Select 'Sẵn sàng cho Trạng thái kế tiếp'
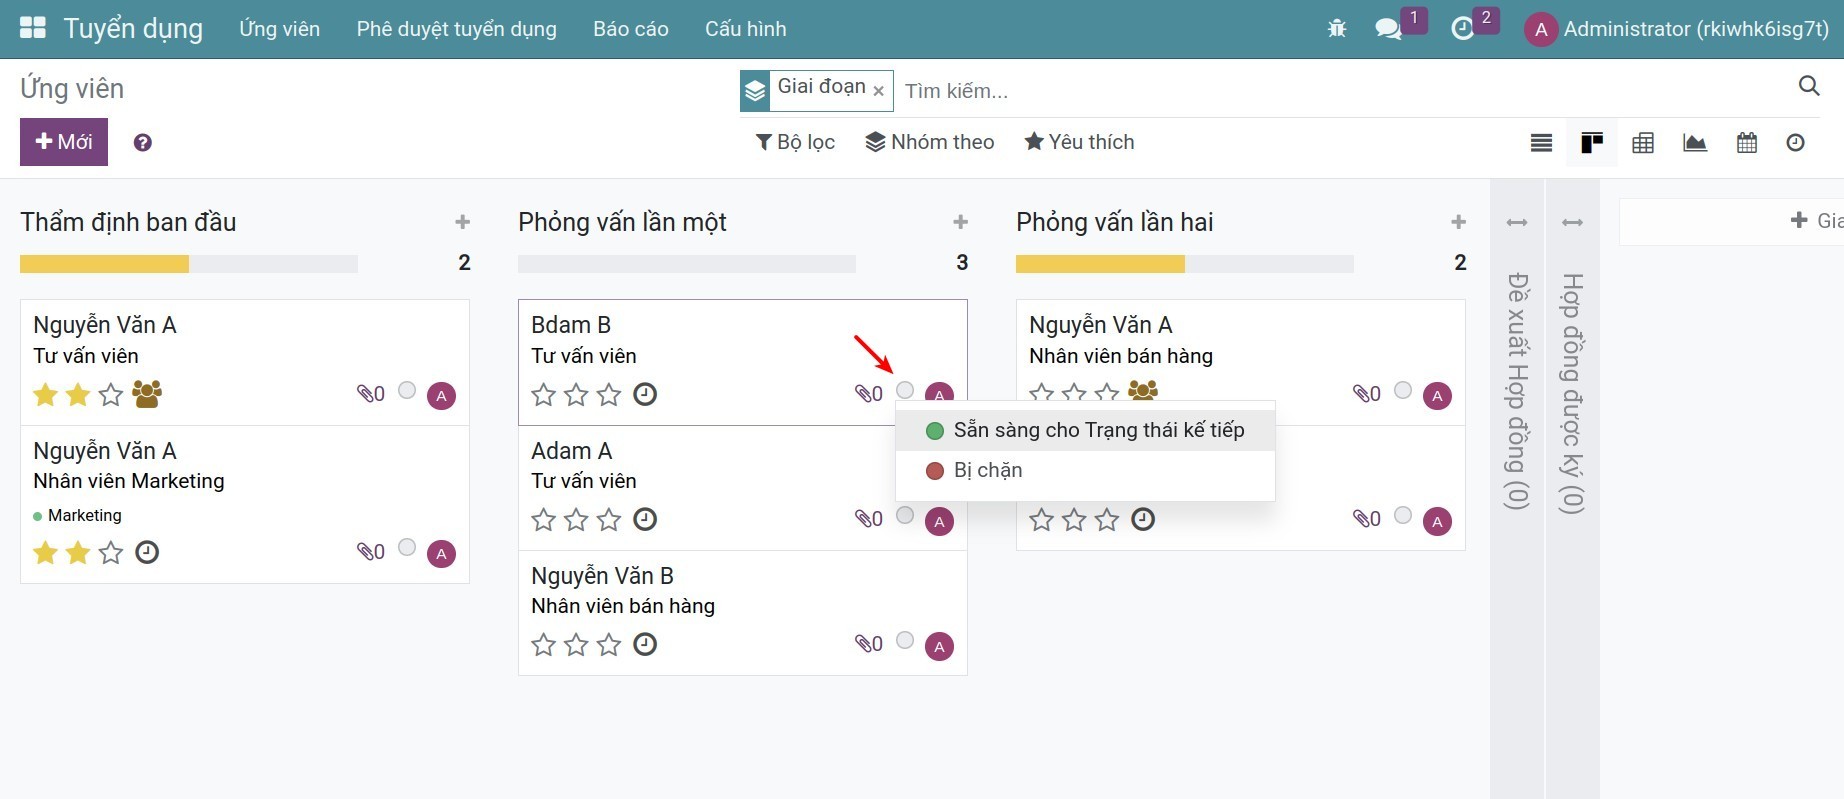Screen dimensions: 1844x799 (x=1098, y=430)
